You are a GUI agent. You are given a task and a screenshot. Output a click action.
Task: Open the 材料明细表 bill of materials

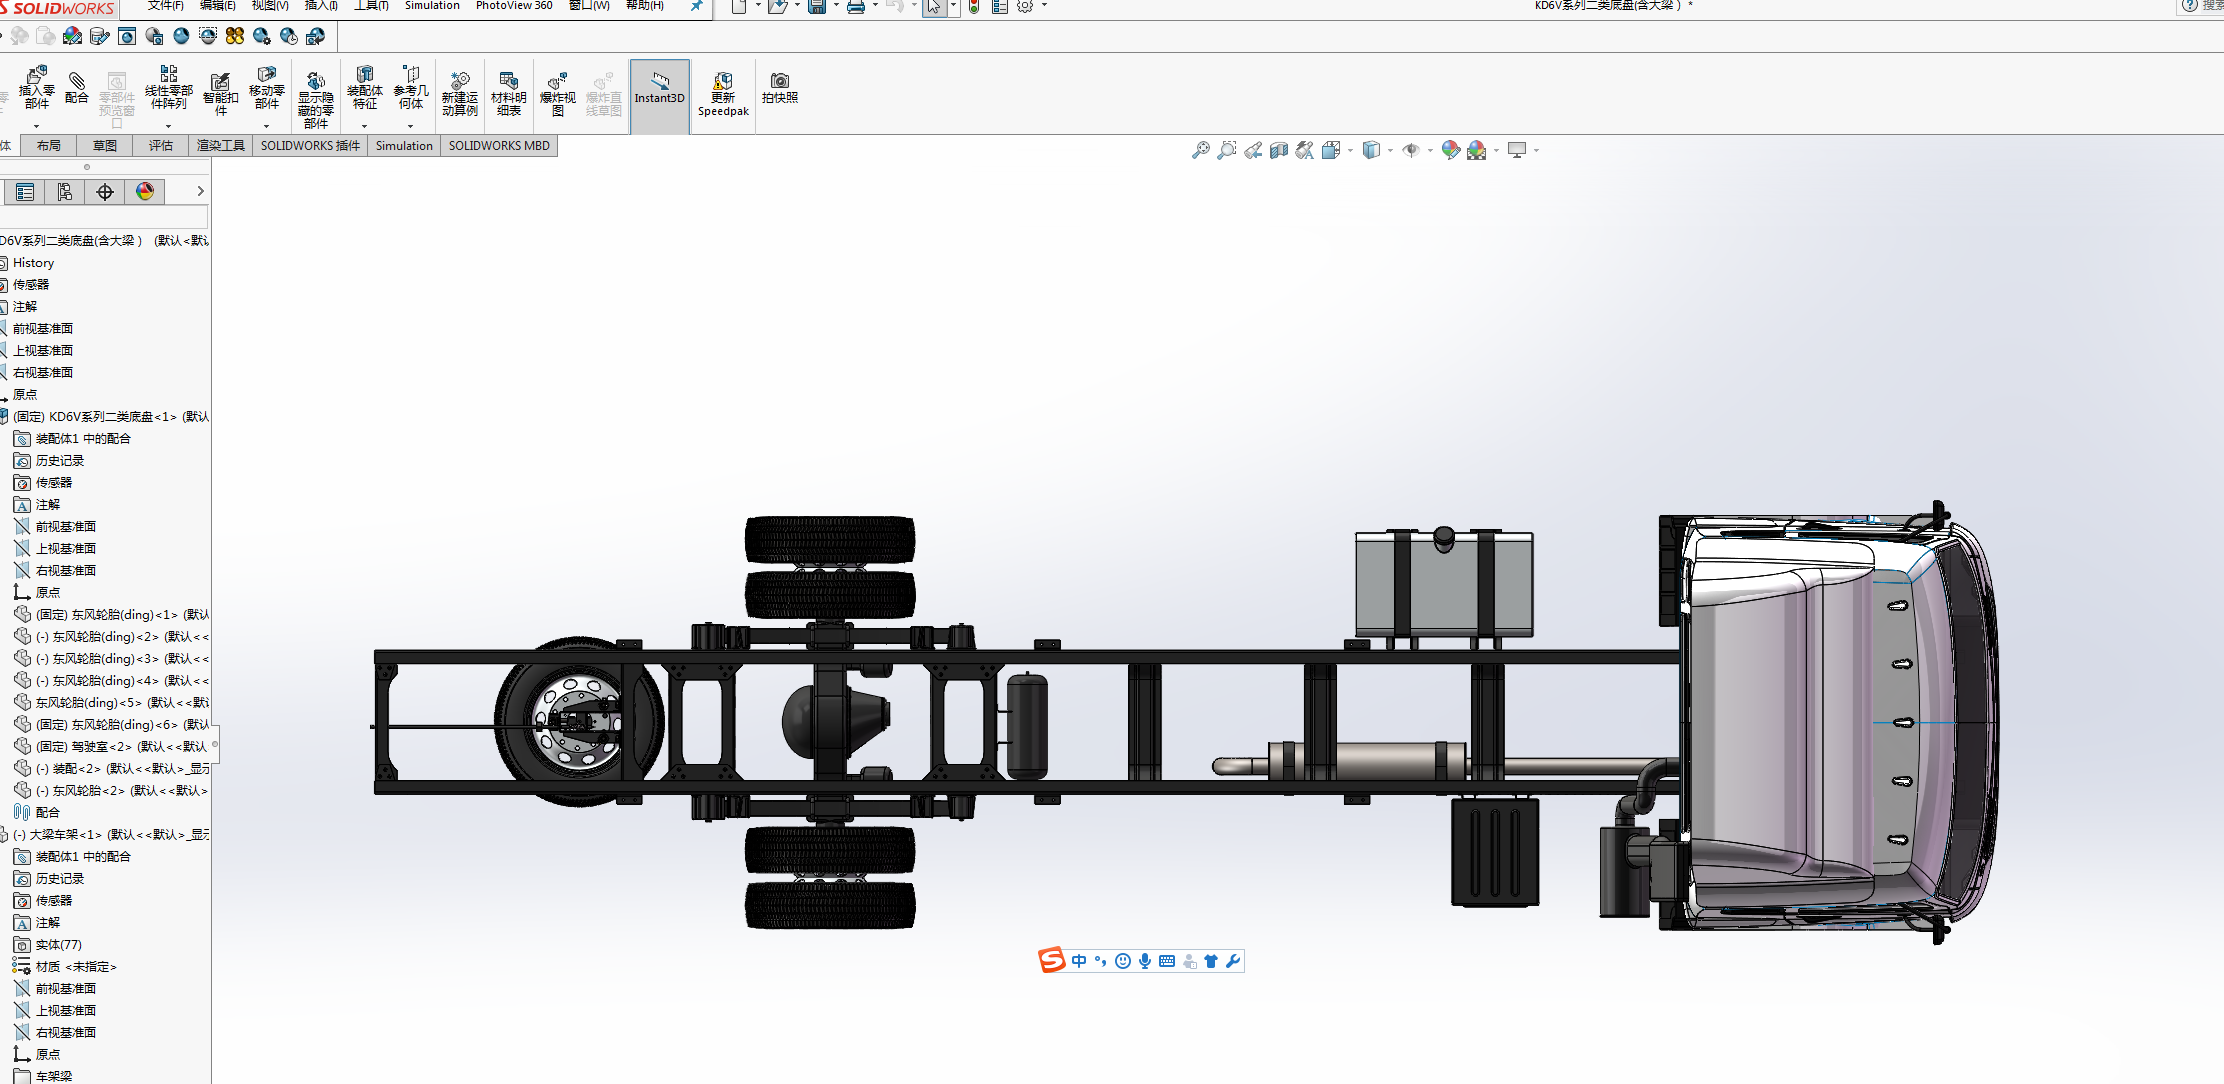(x=508, y=94)
